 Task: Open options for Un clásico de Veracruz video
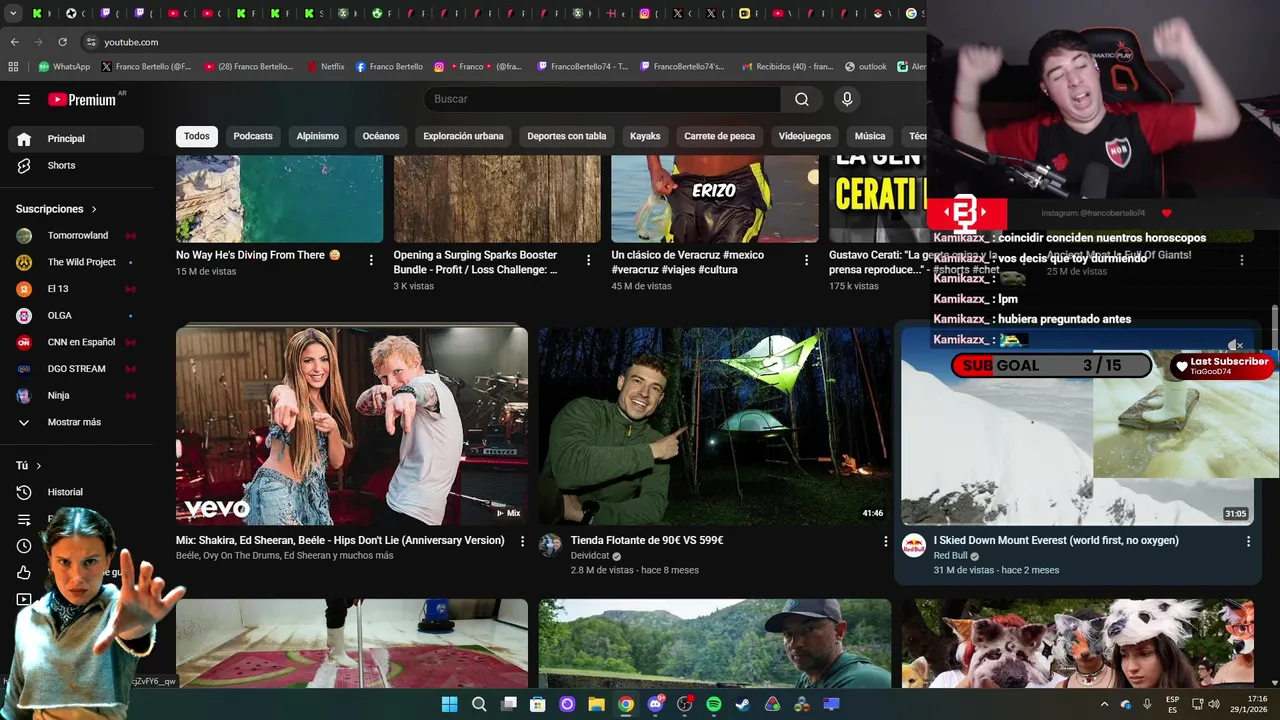pos(807,260)
